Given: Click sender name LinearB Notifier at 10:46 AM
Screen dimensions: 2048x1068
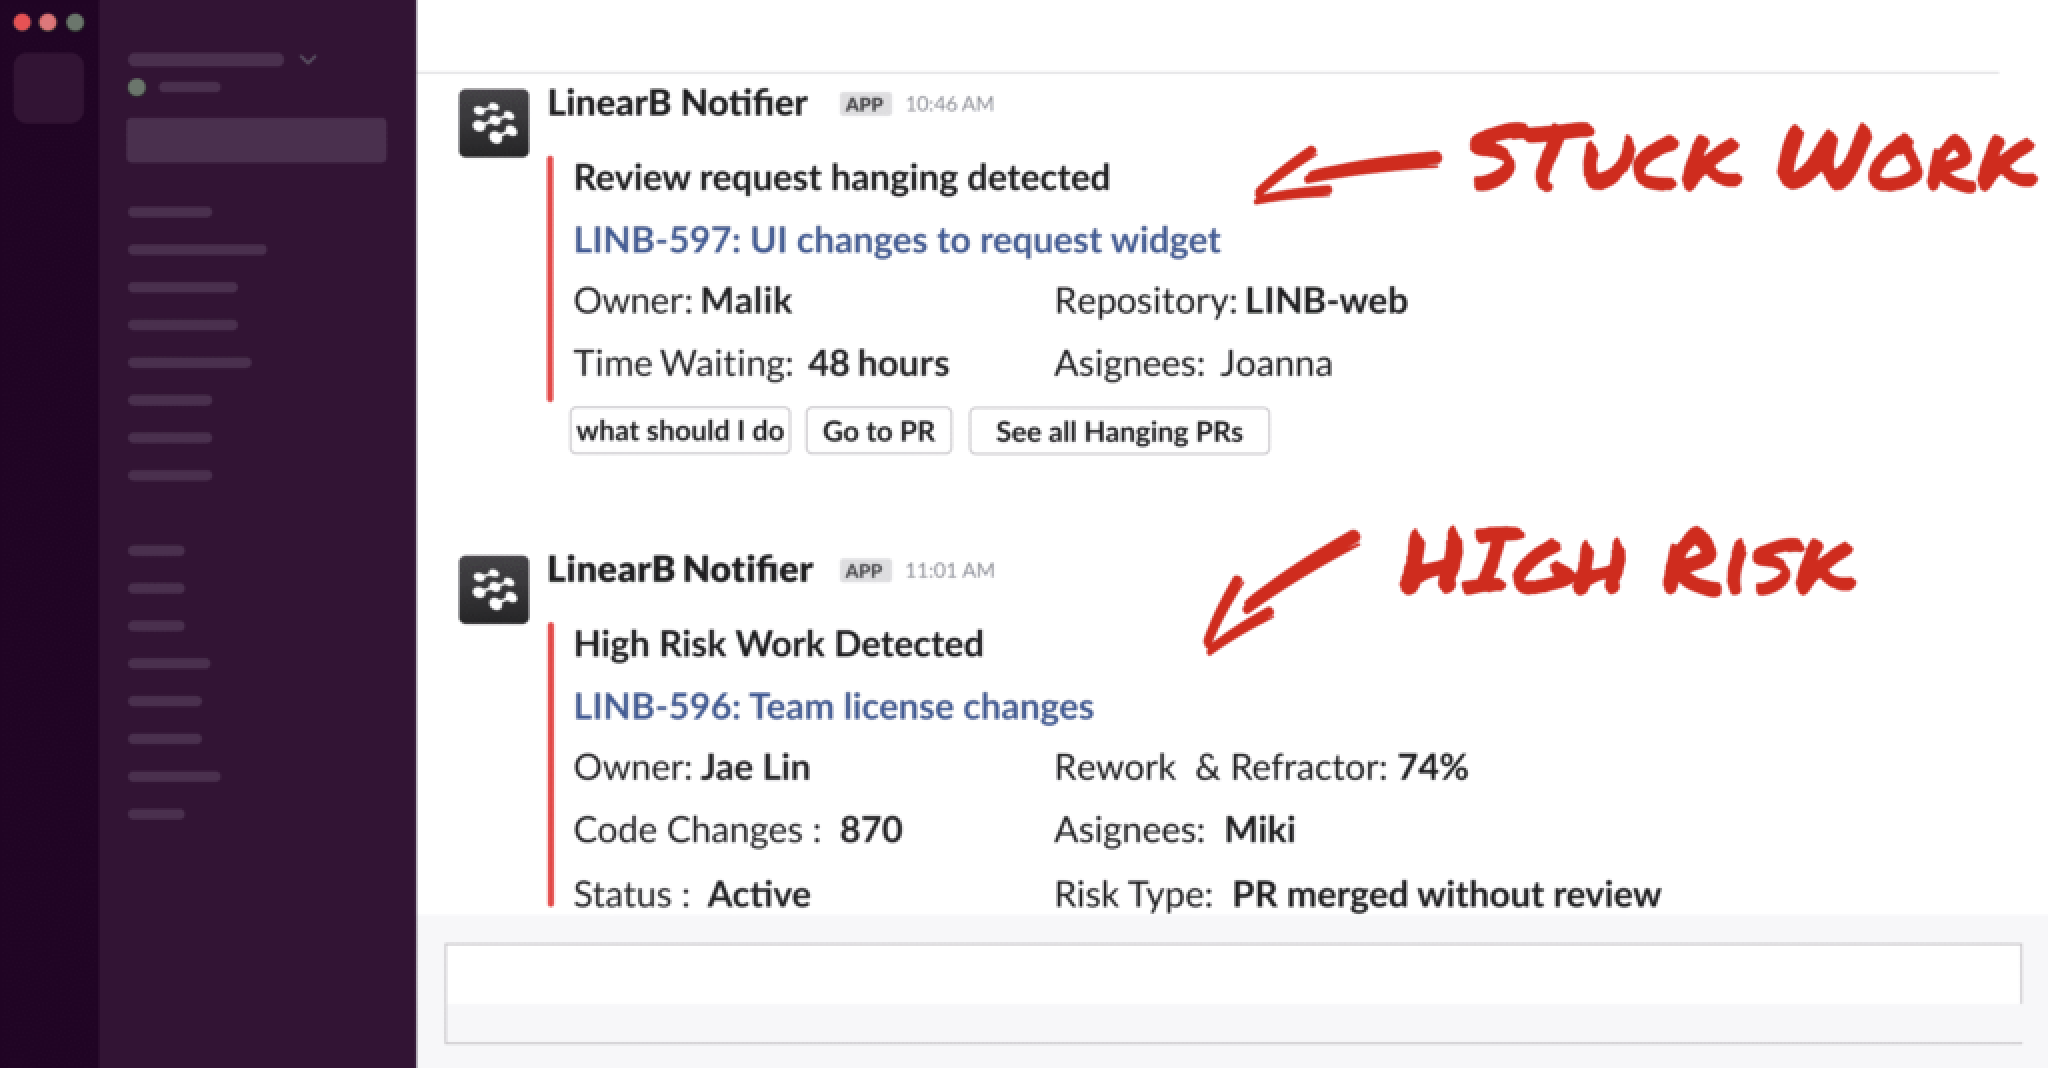Looking at the screenshot, I should (x=677, y=103).
